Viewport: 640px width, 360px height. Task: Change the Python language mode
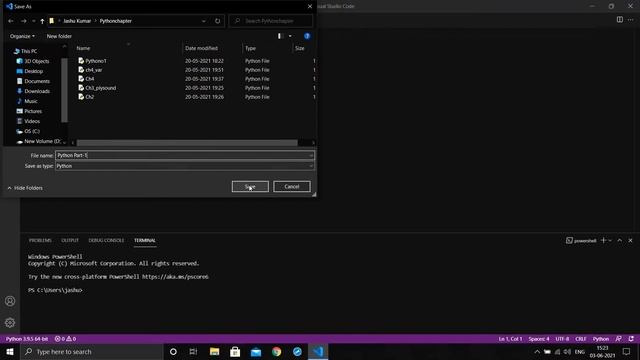click(x=601, y=339)
